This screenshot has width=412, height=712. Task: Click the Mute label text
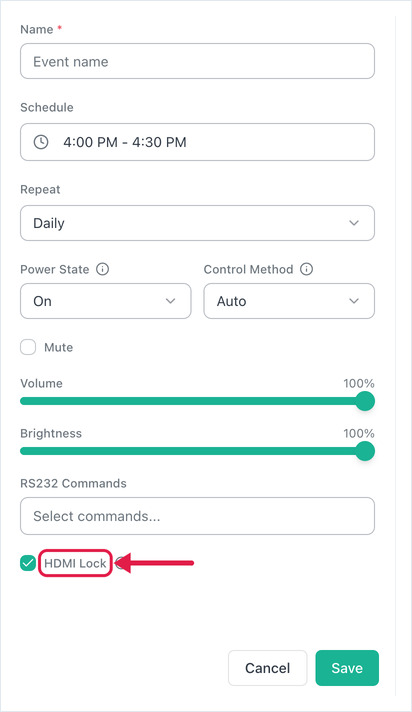(x=58, y=347)
